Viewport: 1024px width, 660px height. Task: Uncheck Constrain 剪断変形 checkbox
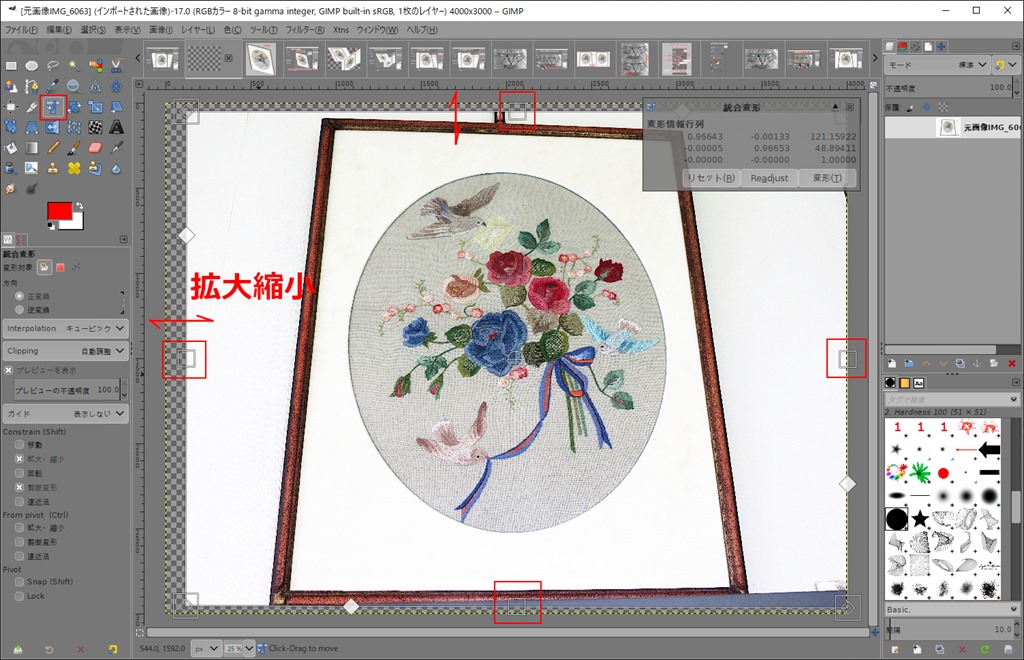(20, 488)
